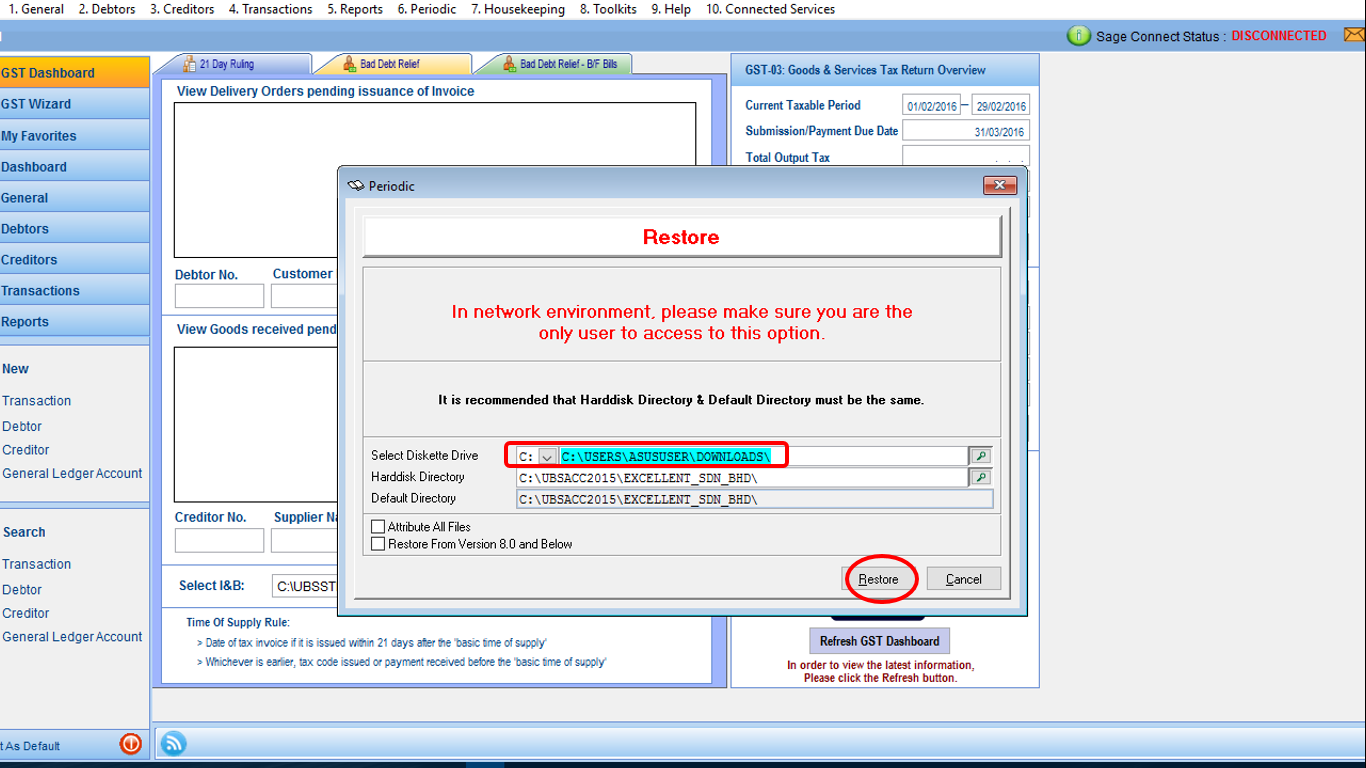
Task: Click General Ledger Account under New
Action: coord(72,474)
